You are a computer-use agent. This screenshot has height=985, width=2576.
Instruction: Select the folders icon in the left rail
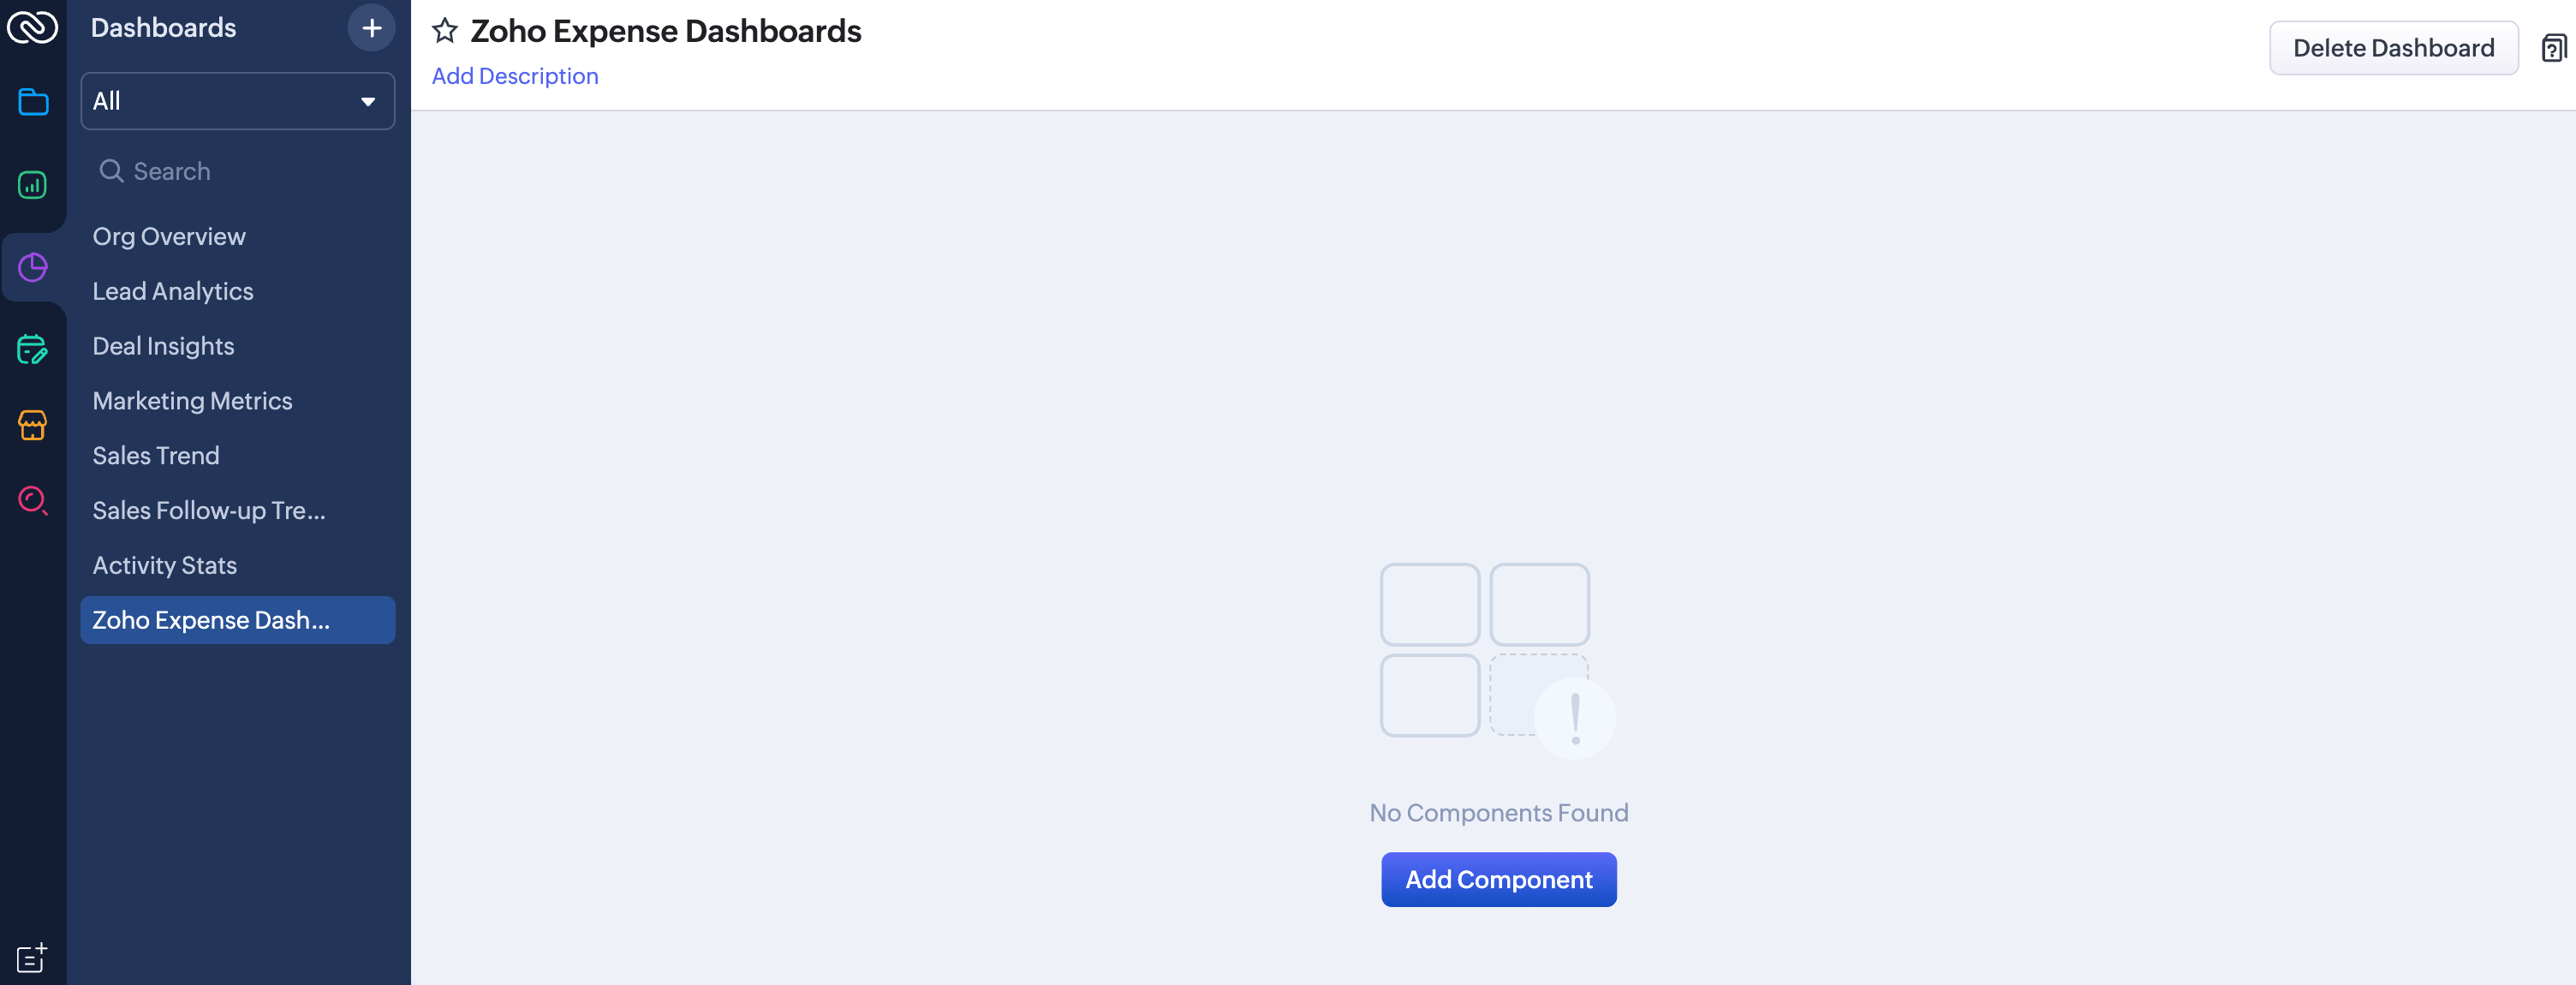[33, 101]
